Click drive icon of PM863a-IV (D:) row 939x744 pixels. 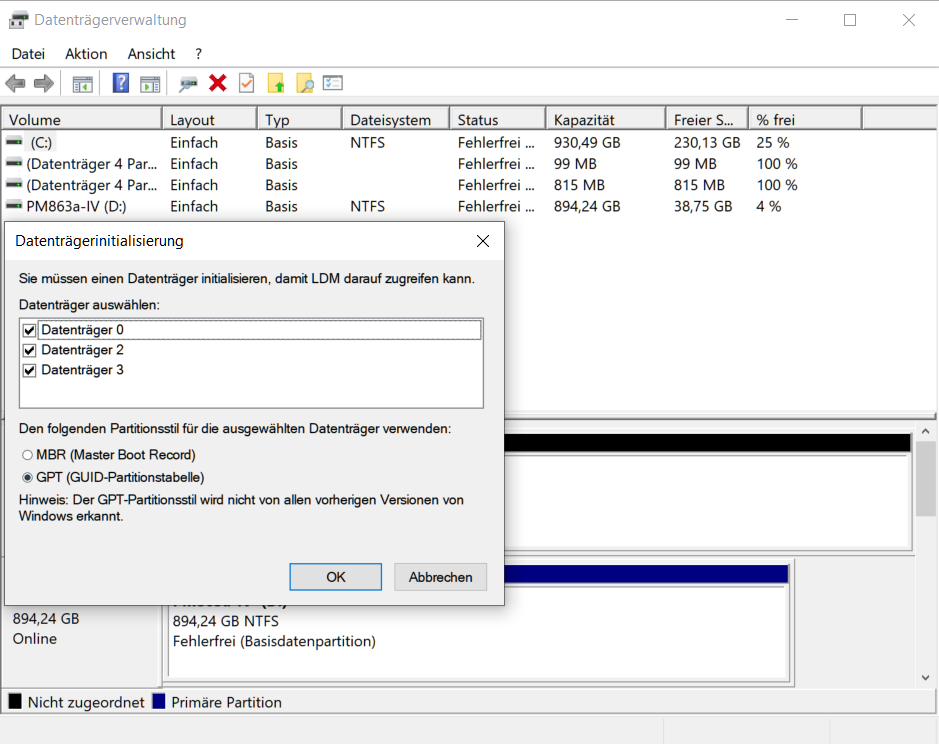14,205
